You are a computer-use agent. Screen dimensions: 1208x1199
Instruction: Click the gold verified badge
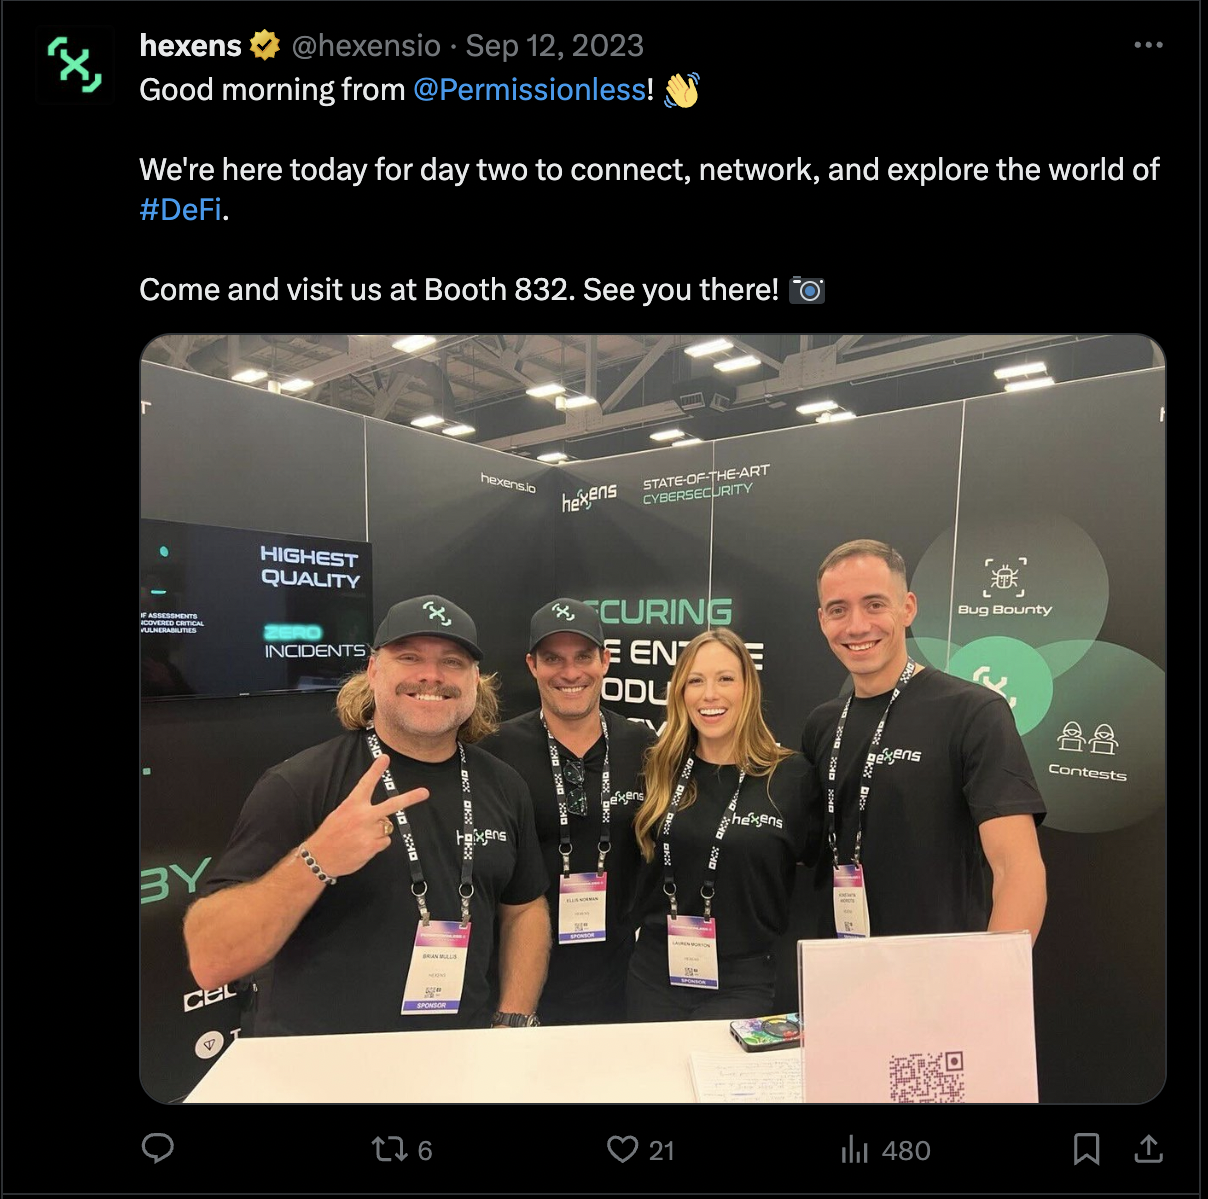click(x=265, y=45)
